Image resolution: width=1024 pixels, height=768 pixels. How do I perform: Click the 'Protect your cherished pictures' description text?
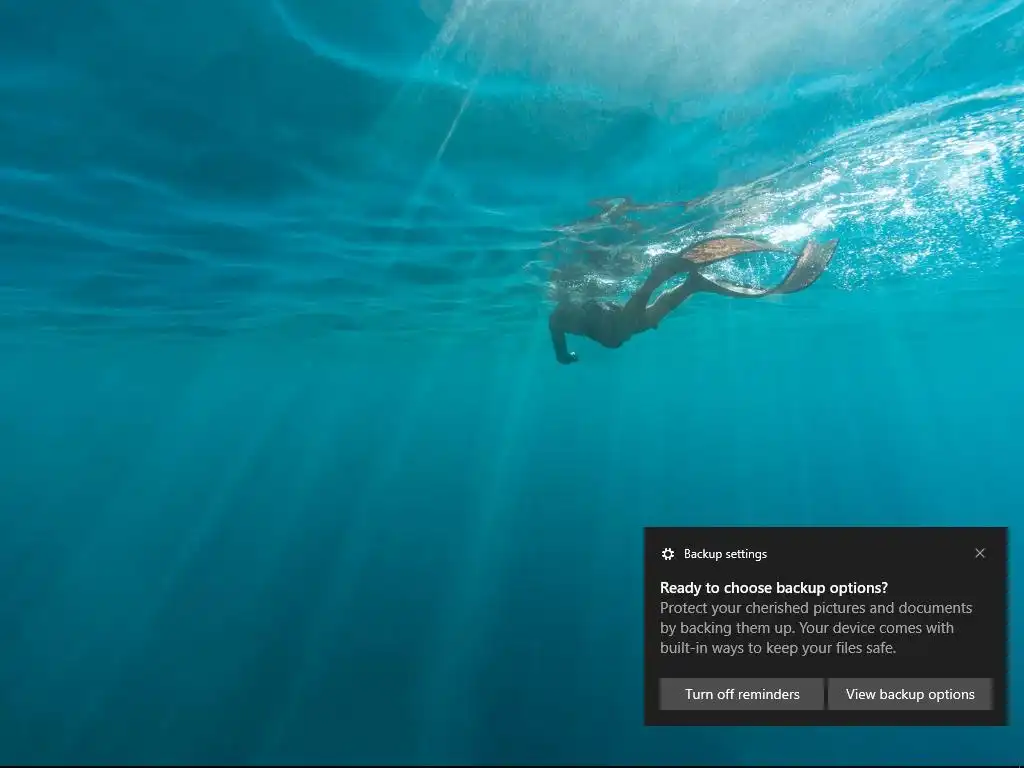coord(816,628)
